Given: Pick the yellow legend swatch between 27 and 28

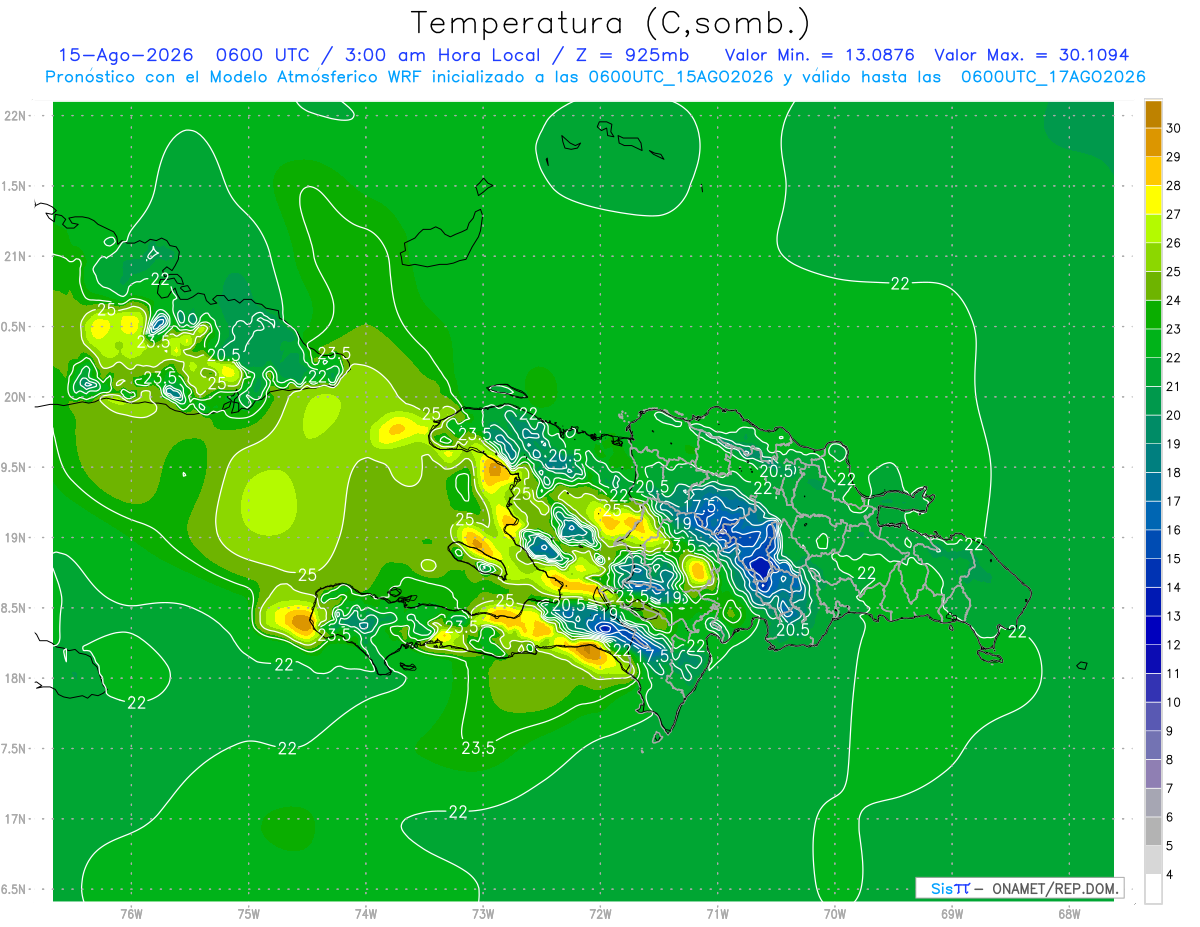Looking at the screenshot, I should [1153, 200].
